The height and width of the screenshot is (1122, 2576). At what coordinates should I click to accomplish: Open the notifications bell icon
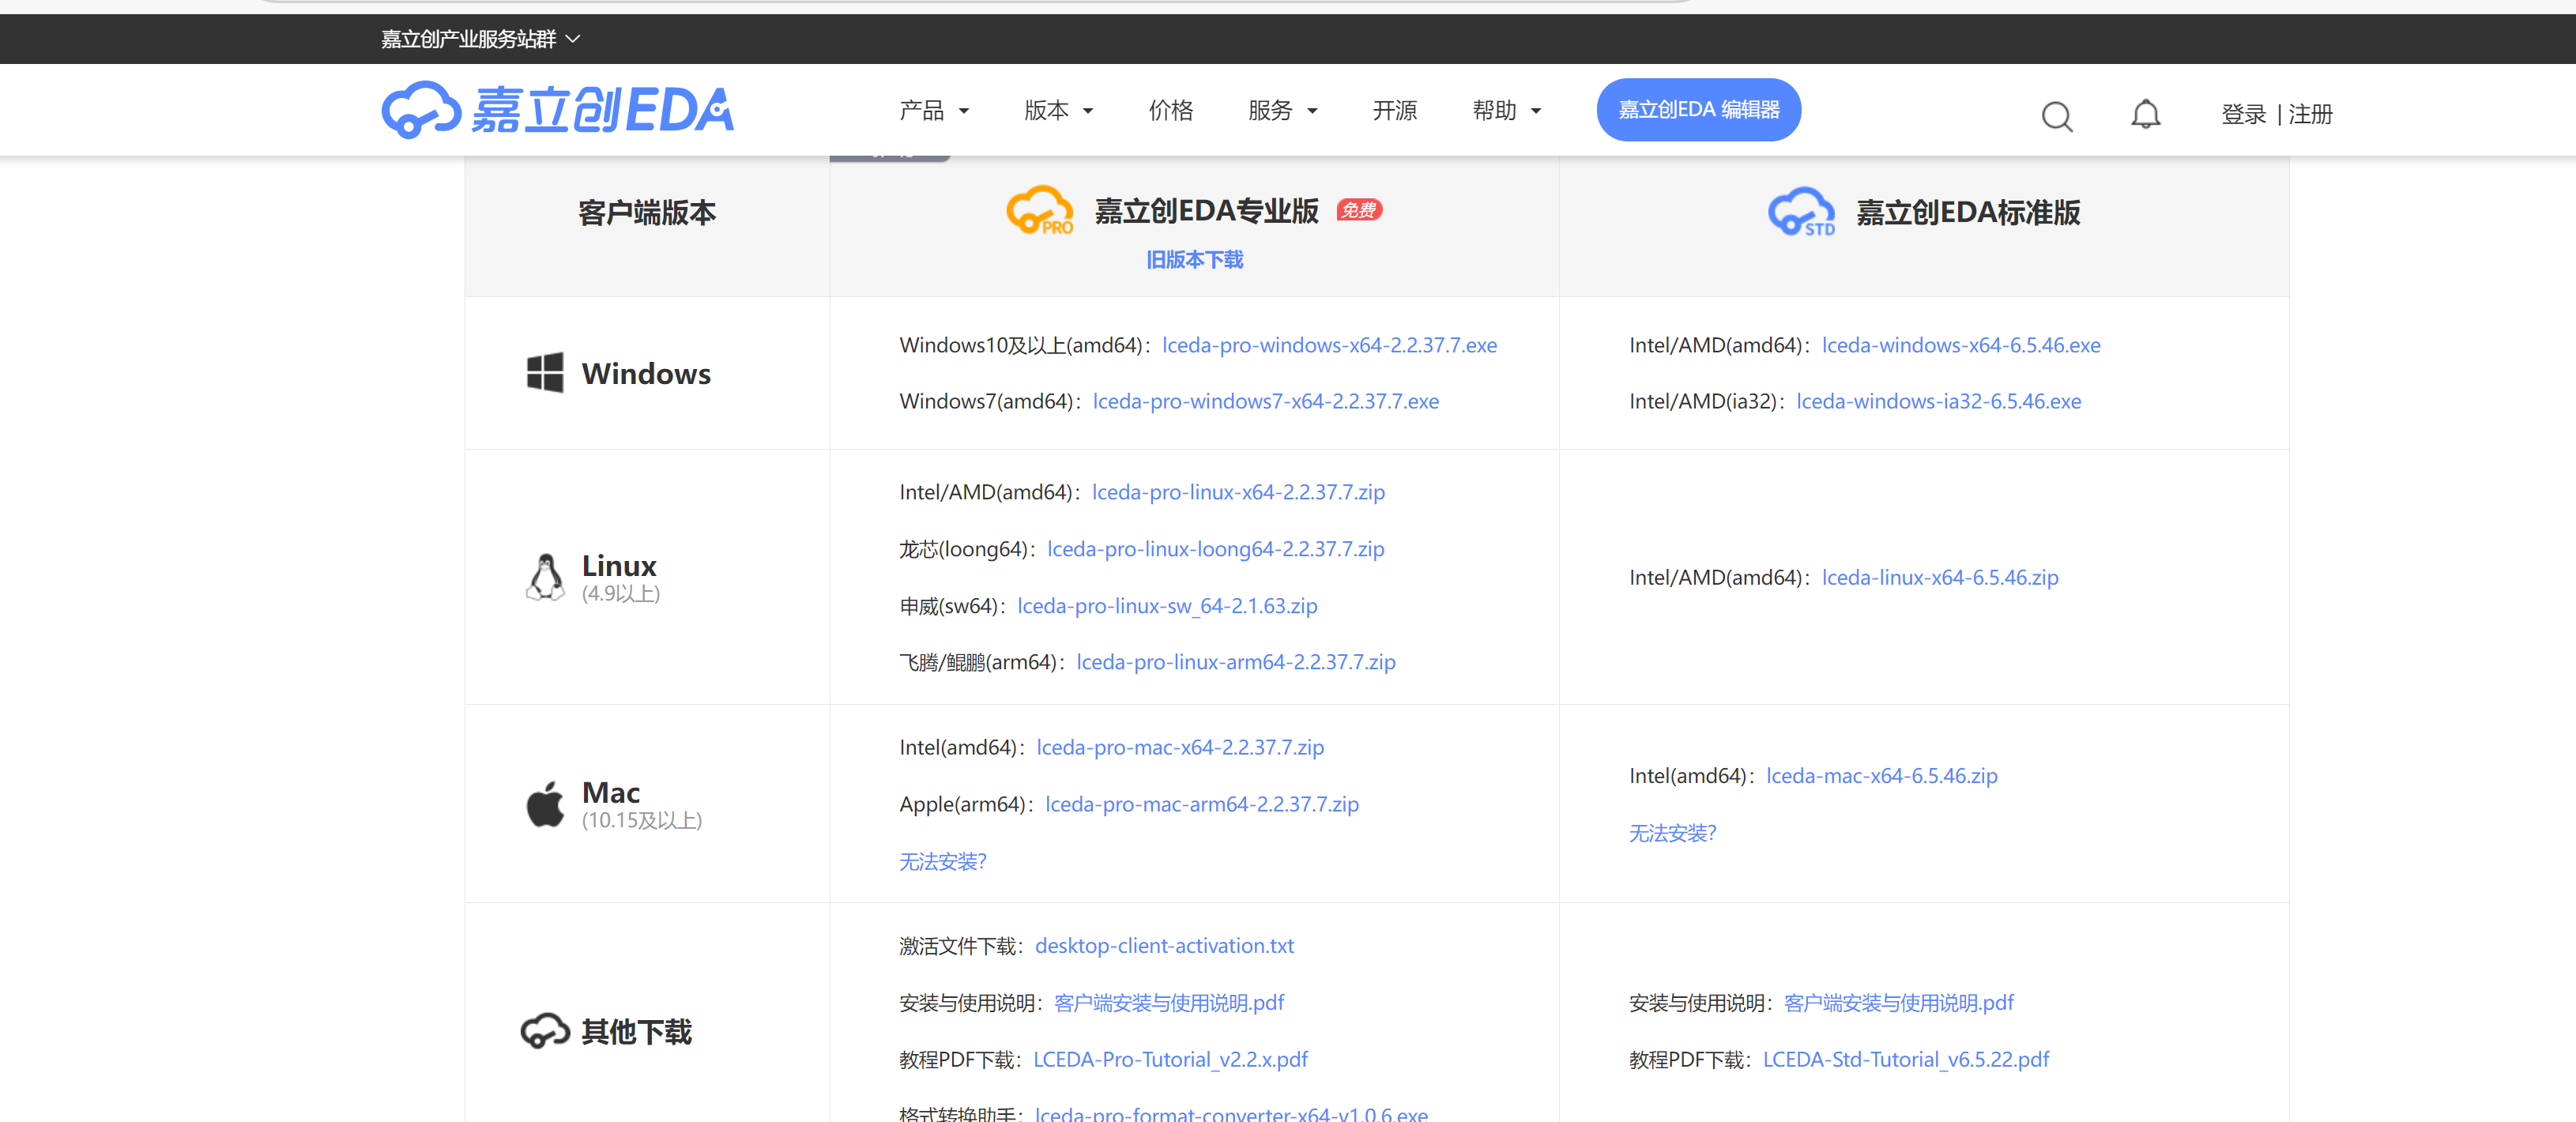coord(2145,115)
